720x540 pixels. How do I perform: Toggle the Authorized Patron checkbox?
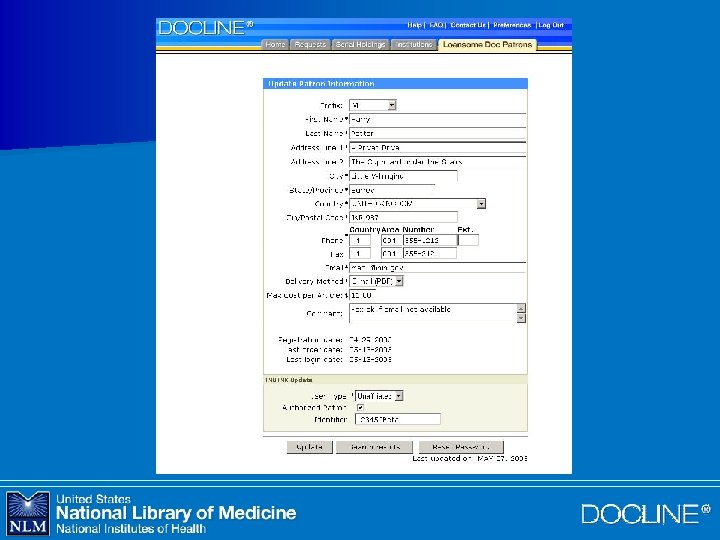coord(360,407)
